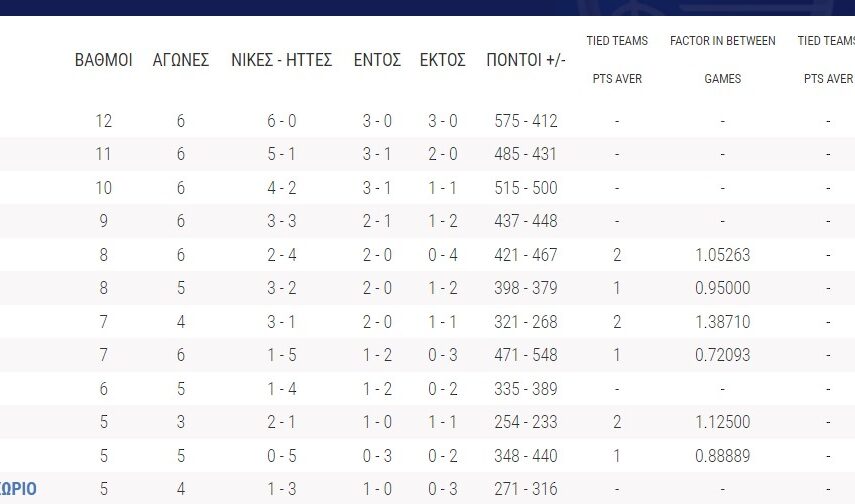Open the team link ending in ΩΡΙΟ
The width and height of the screenshot is (855, 504).
(19, 489)
